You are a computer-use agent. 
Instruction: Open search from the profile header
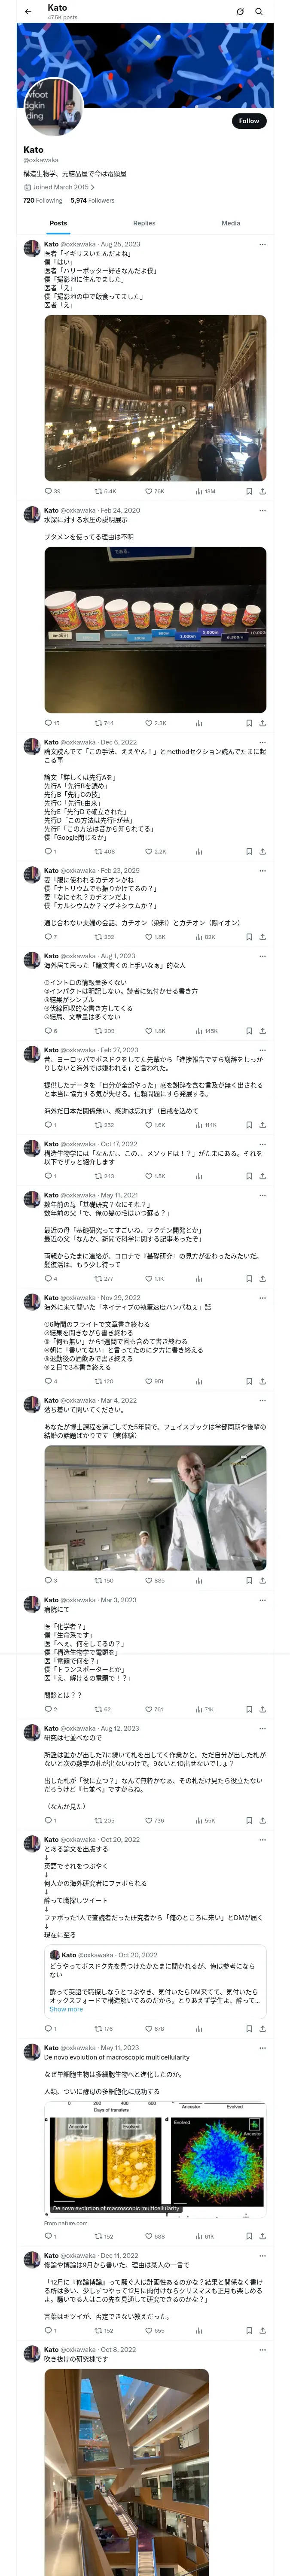[x=259, y=12]
